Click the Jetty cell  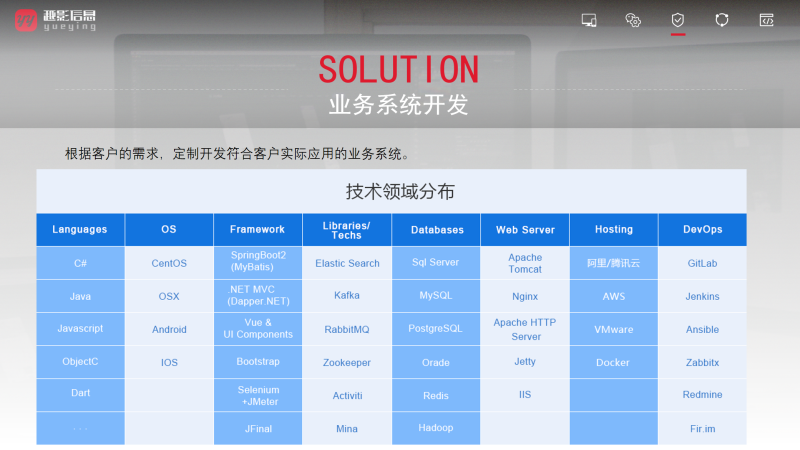[x=525, y=362]
